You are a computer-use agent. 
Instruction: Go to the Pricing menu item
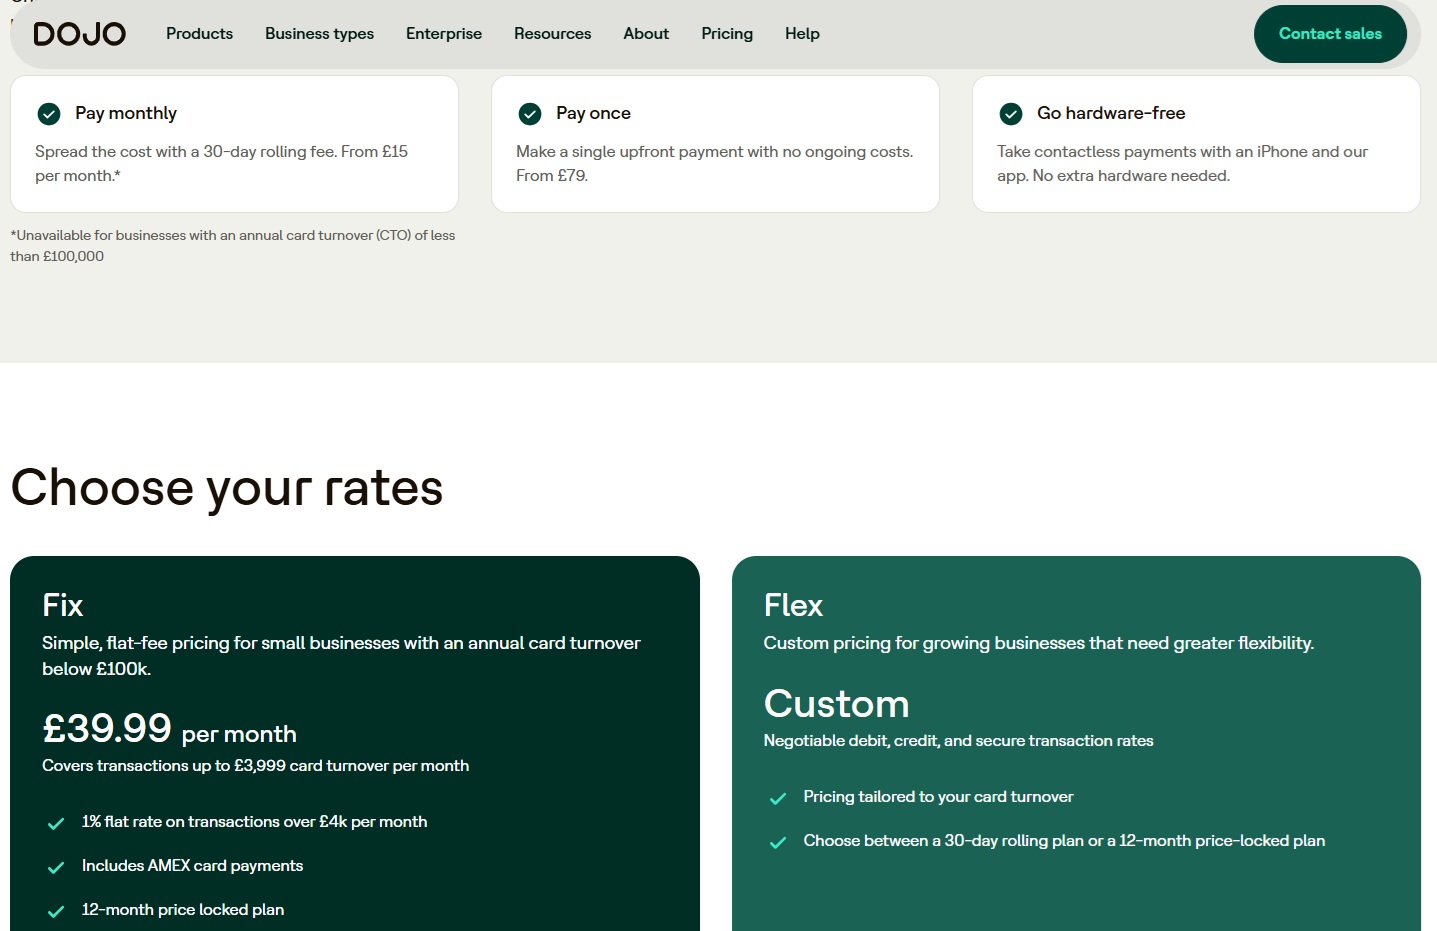[x=727, y=33]
